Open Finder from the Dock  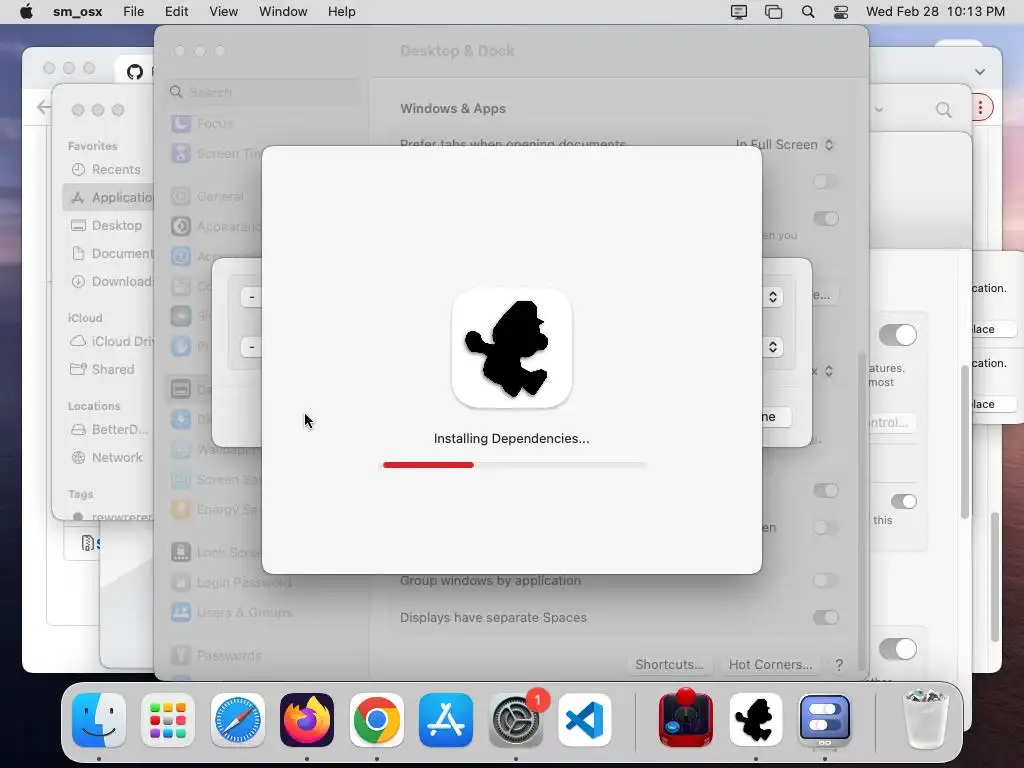[99, 720]
